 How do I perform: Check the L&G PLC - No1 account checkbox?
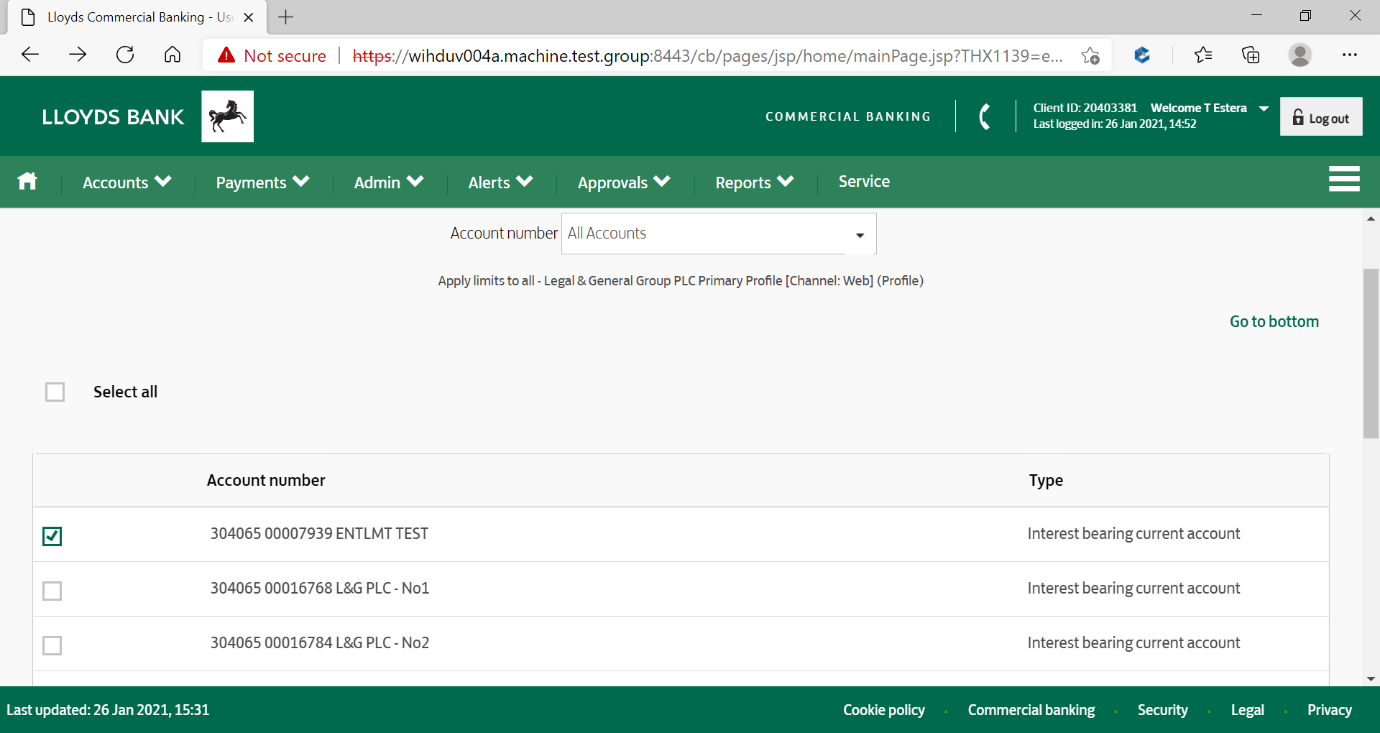click(x=52, y=591)
